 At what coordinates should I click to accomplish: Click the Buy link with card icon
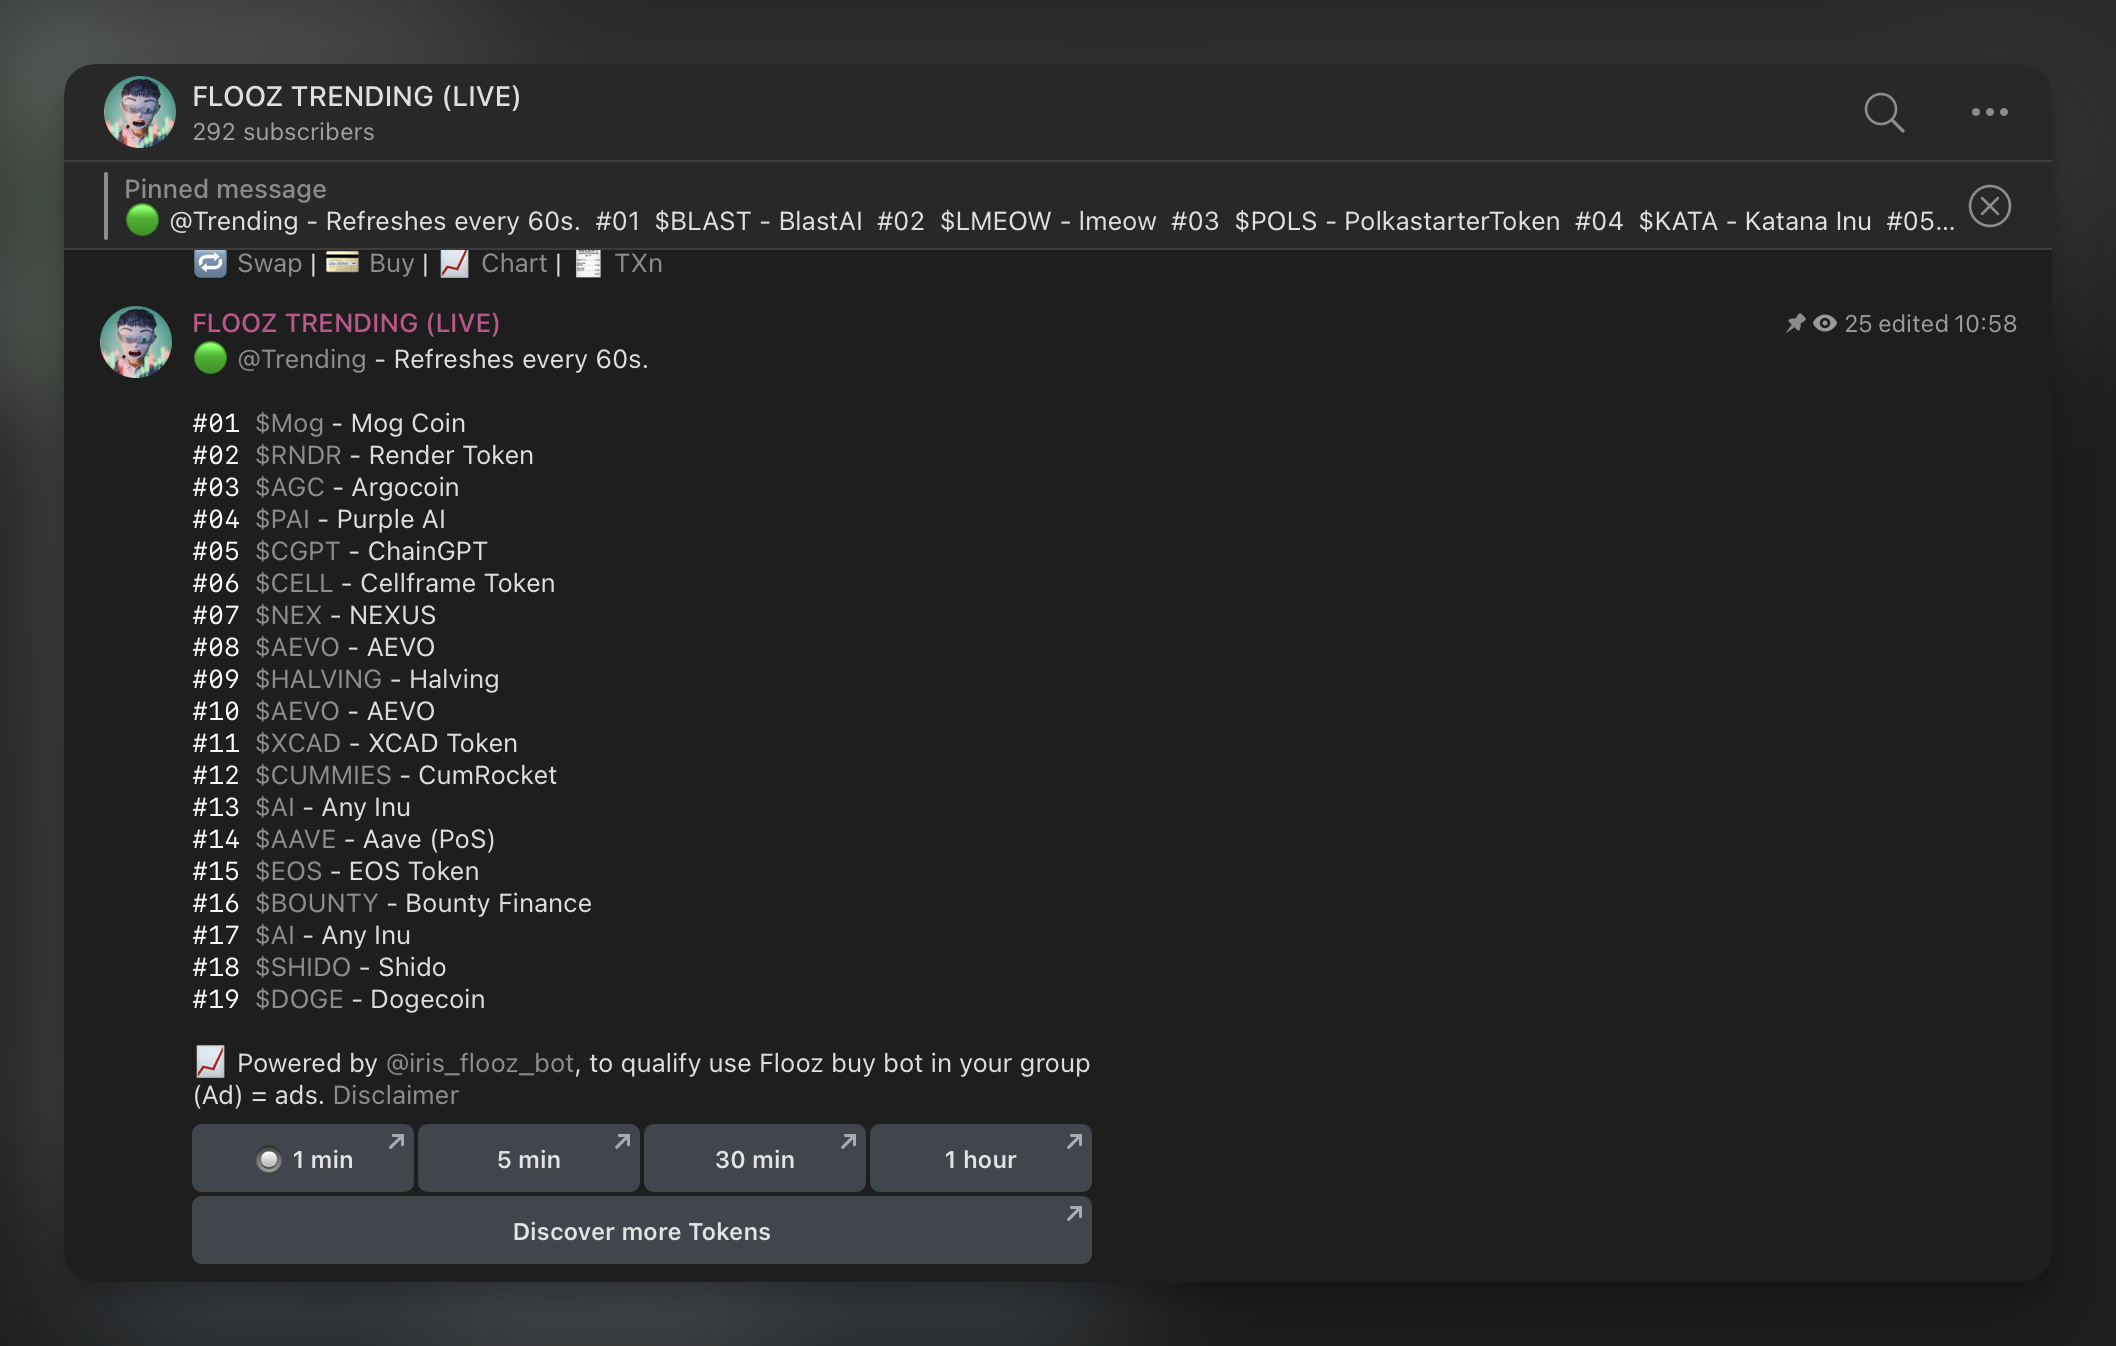pos(390,263)
